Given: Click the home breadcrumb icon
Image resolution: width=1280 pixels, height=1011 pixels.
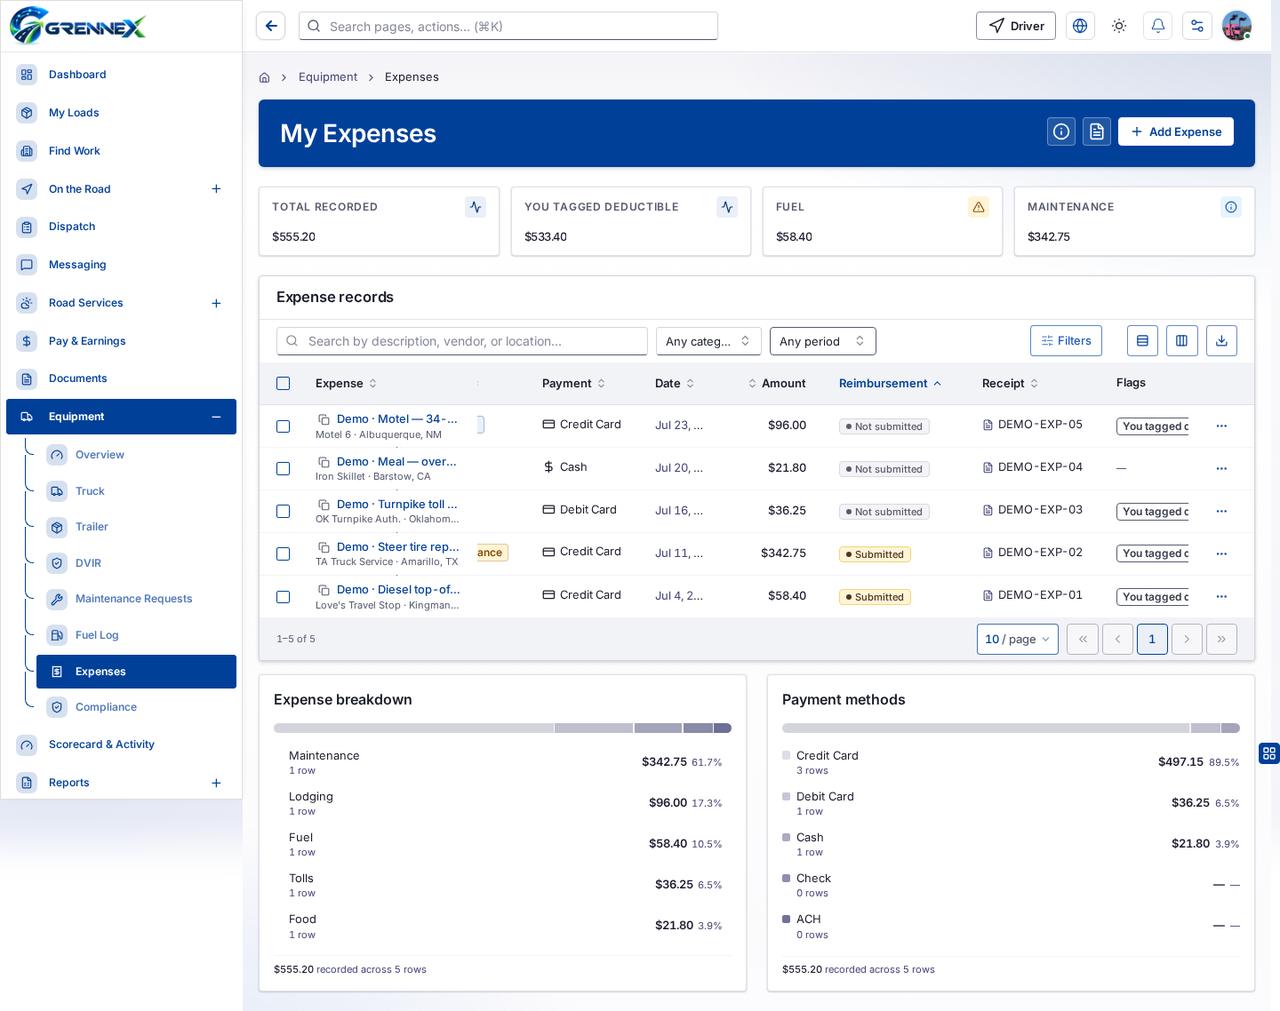Looking at the screenshot, I should point(264,77).
